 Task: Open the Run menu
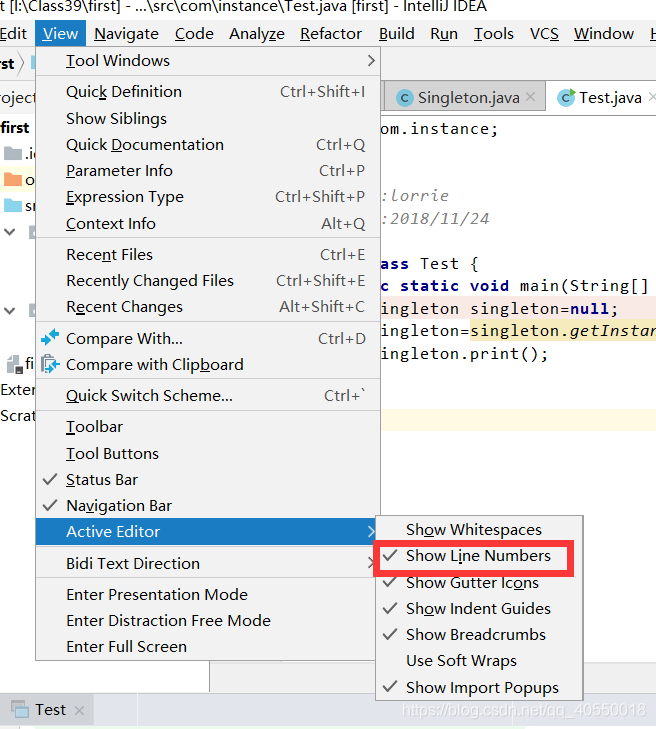pyautogui.click(x=444, y=33)
